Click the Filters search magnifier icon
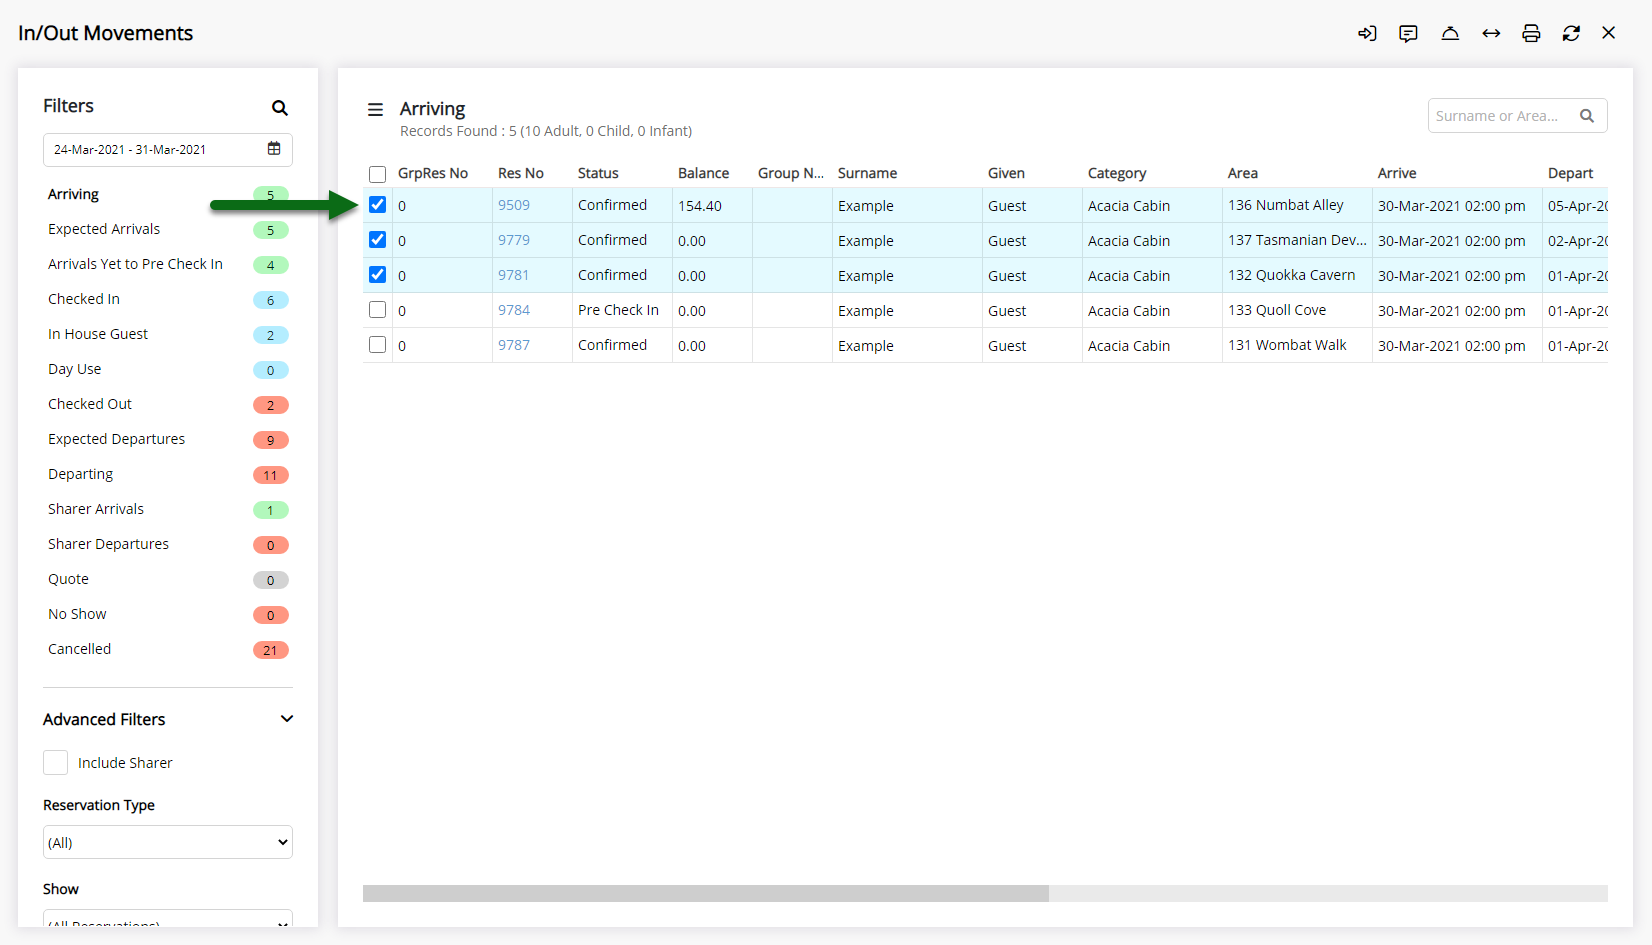 [280, 108]
